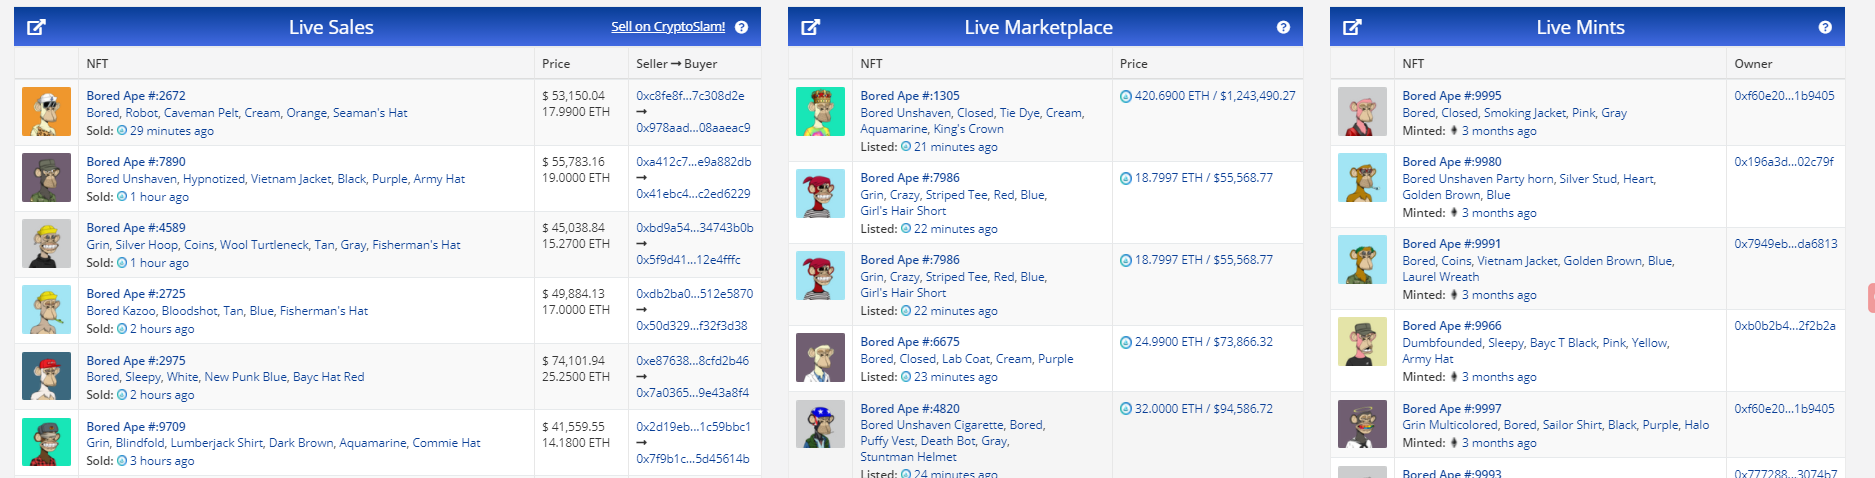
Task: Open owner address 0x196a3d...02c79f
Action: (1784, 162)
